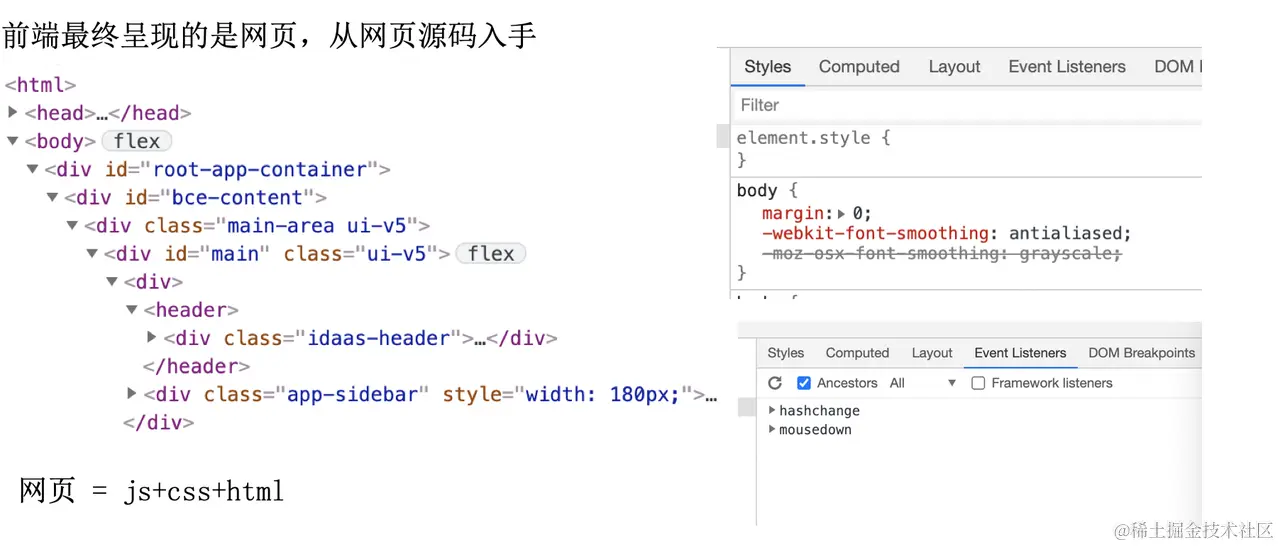Expand the mousedown event listener
The height and width of the screenshot is (547, 1280).
pos(772,429)
